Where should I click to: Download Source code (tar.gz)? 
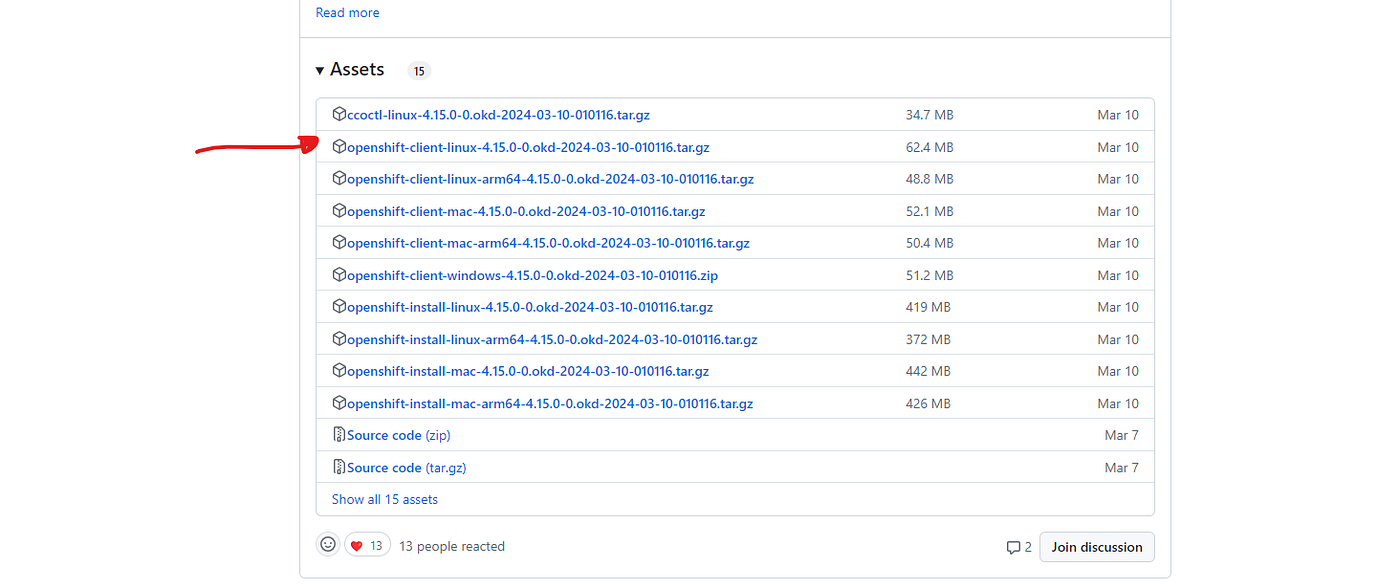pos(407,467)
